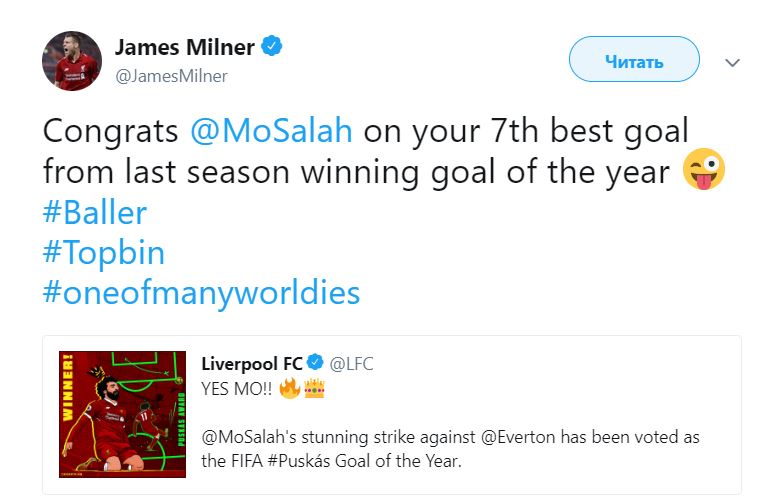Click the crown emoji in quoted tweet
This screenshot has height=497, width=781.
[314, 388]
